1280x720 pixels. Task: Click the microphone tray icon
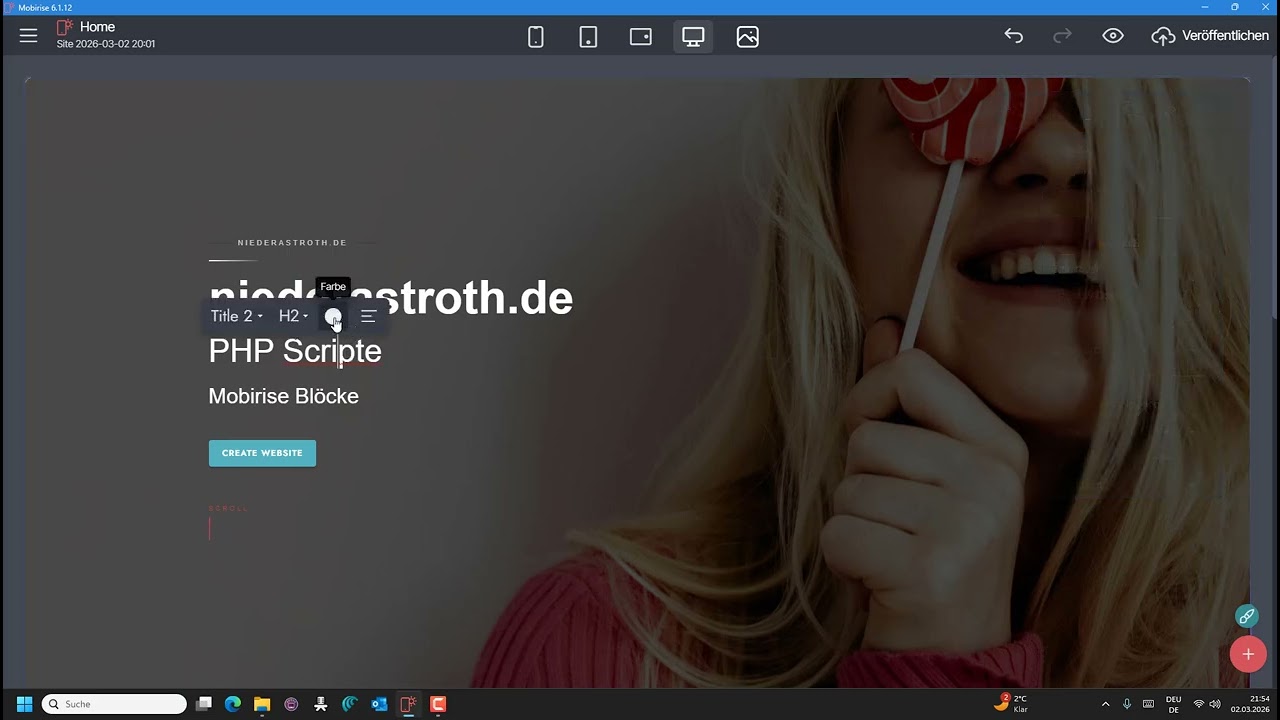(1127, 704)
